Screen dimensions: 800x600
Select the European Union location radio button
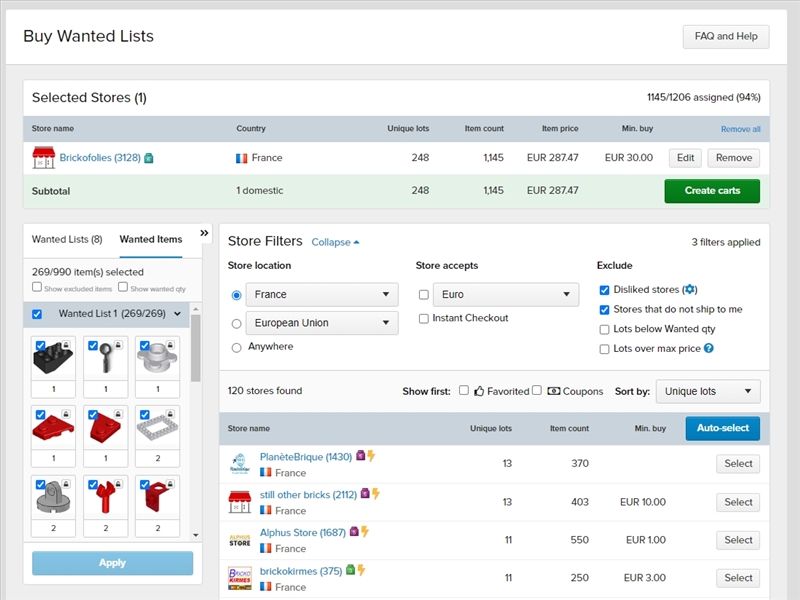pyautogui.click(x=236, y=323)
